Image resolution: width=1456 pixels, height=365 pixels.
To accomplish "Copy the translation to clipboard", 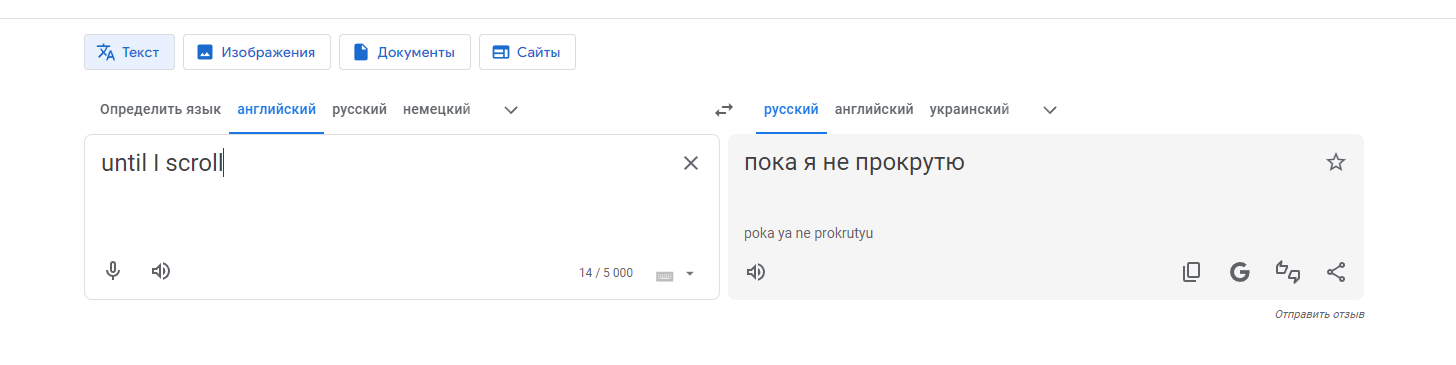I will click(1191, 272).
